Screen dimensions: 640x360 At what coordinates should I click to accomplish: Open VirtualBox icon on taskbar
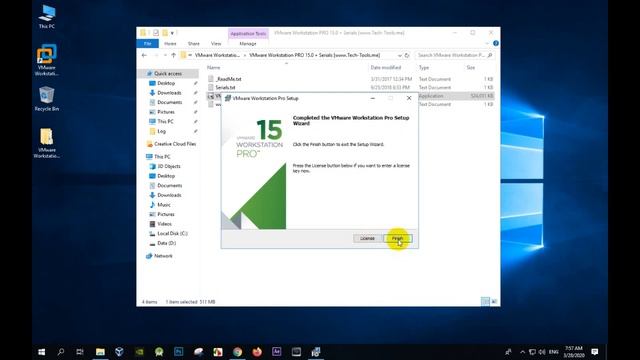coord(119,352)
